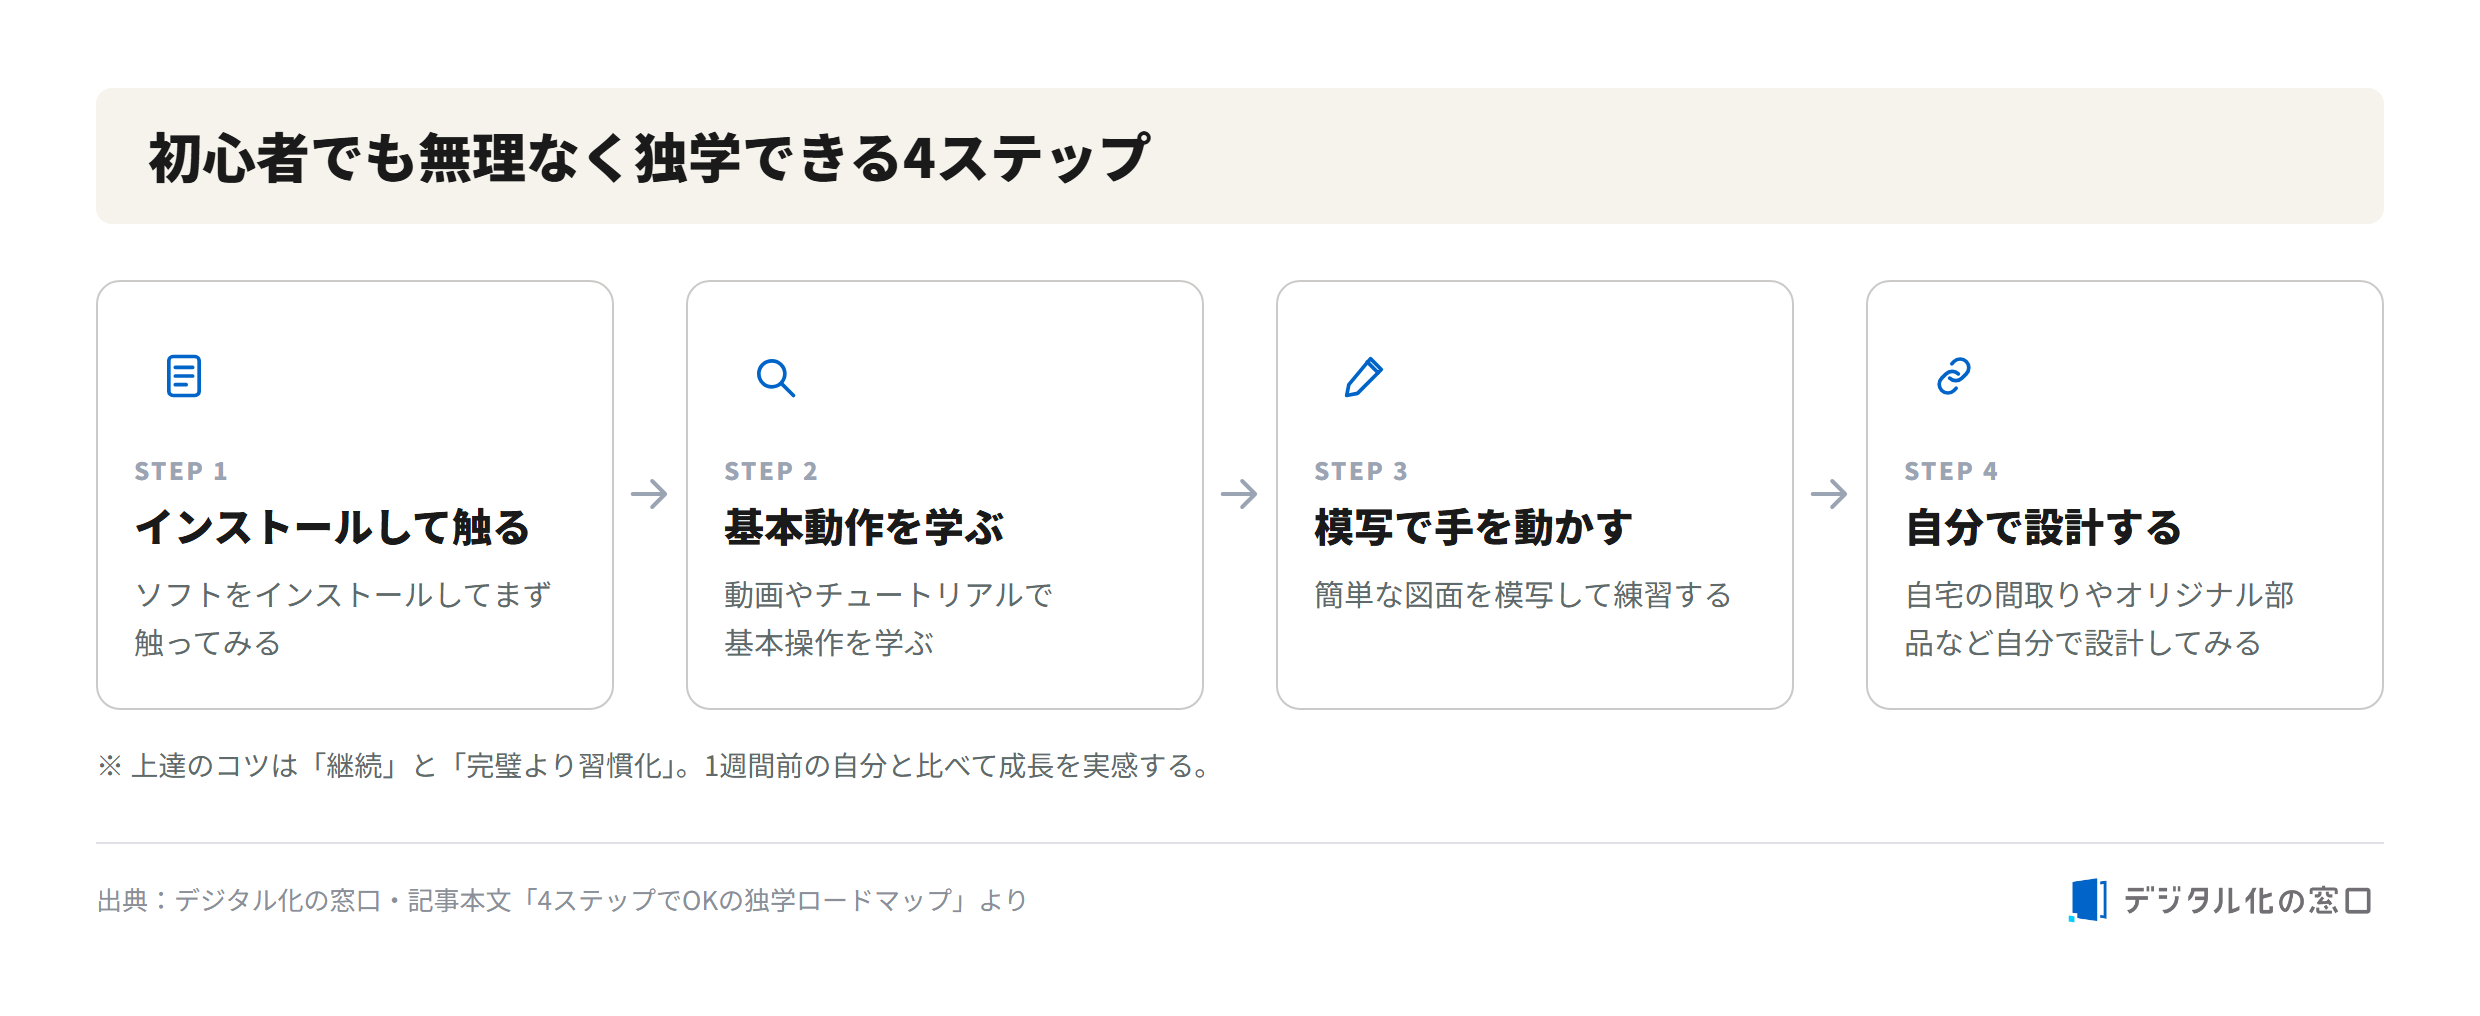Click the document icon in Step 1
2480x1016 pixels.
click(x=184, y=376)
